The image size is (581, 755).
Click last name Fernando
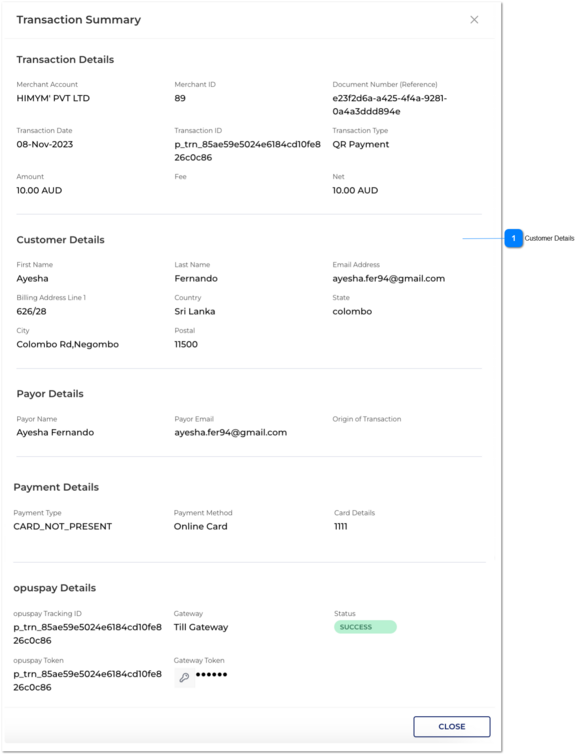196,279
